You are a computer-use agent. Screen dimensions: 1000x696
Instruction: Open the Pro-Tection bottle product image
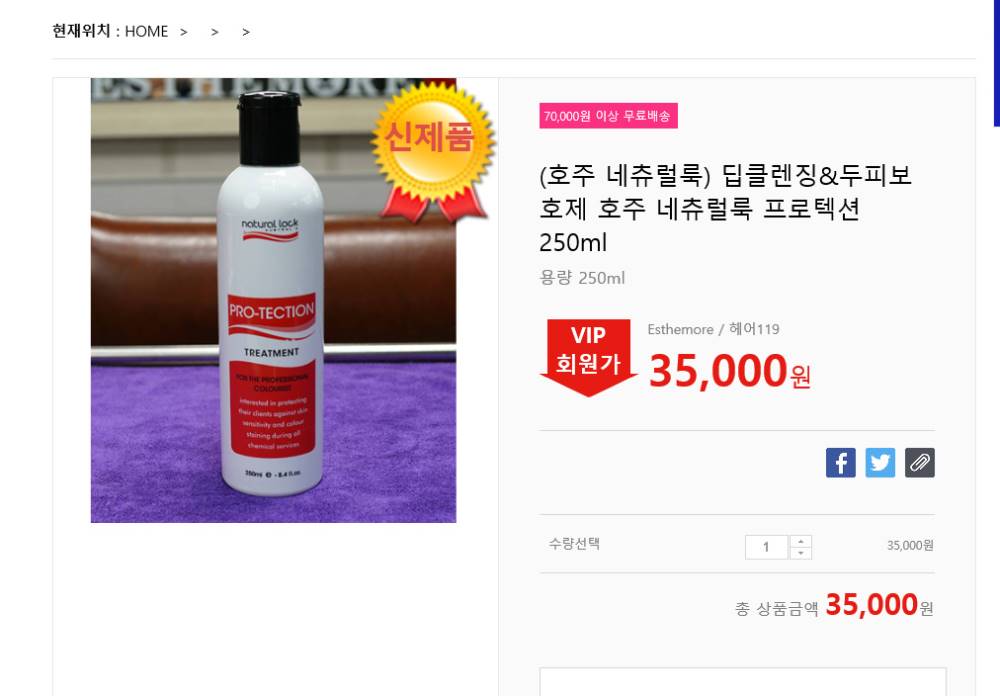[273, 300]
